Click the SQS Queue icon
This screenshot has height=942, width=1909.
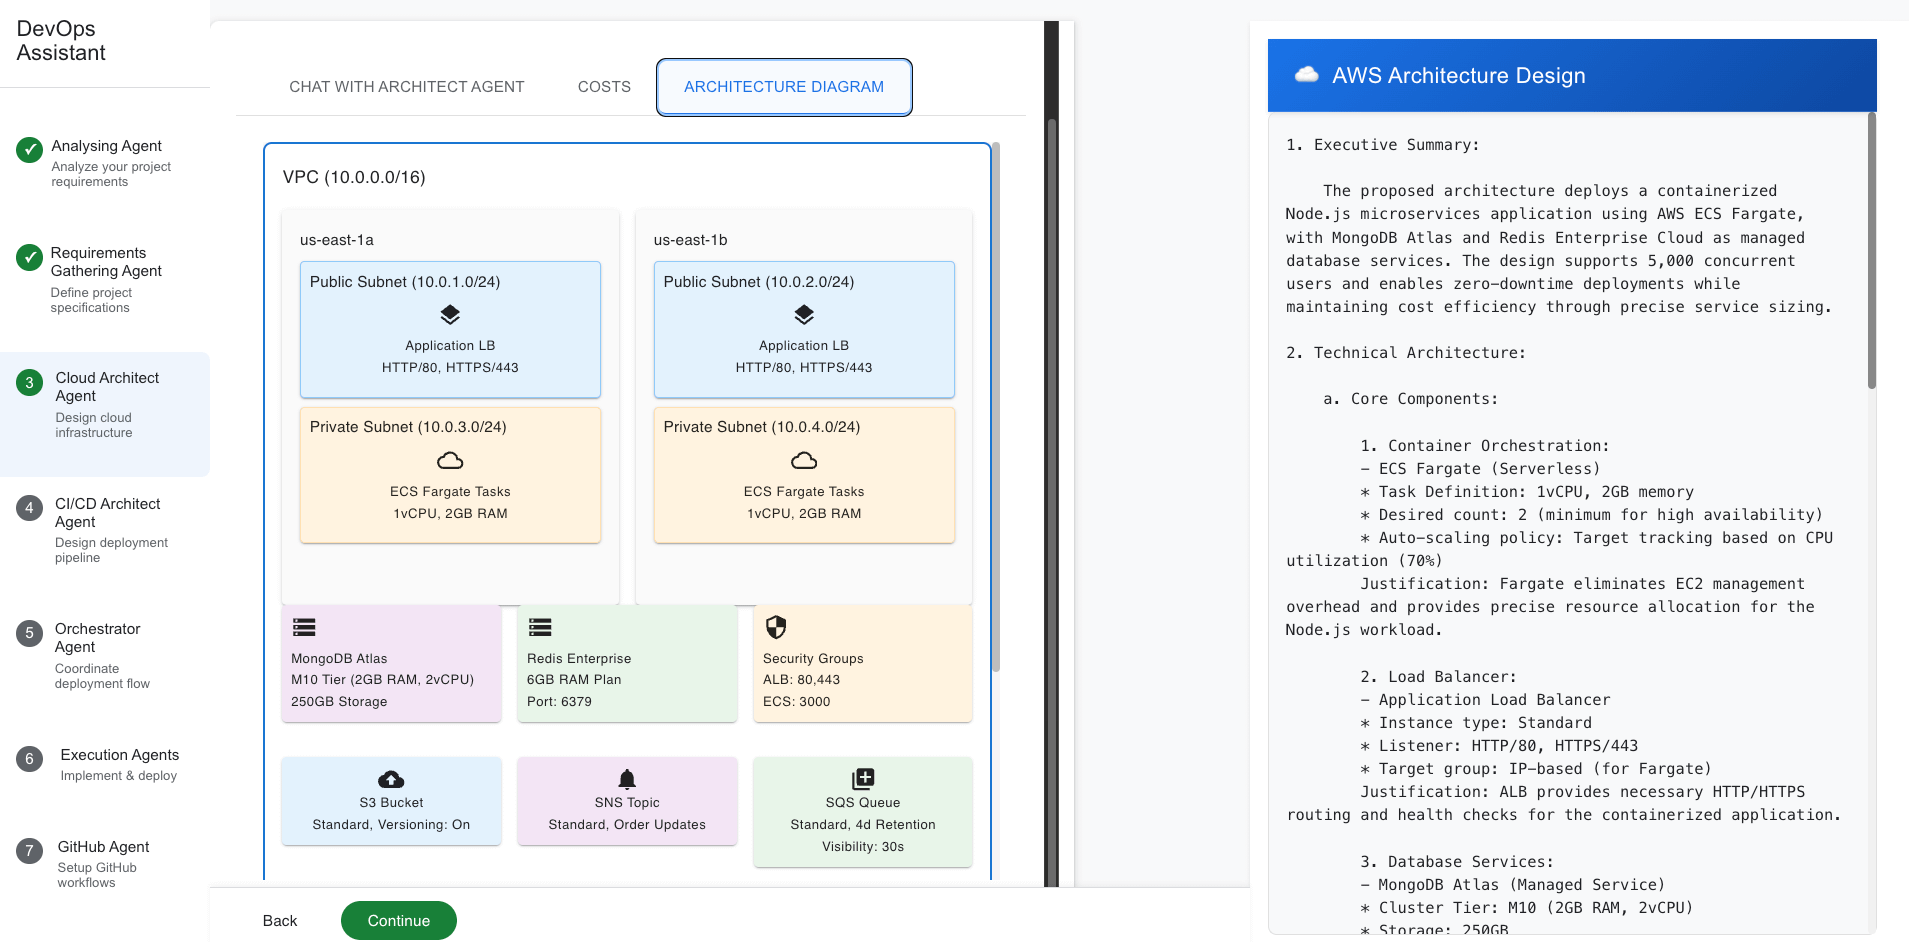pos(863,778)
